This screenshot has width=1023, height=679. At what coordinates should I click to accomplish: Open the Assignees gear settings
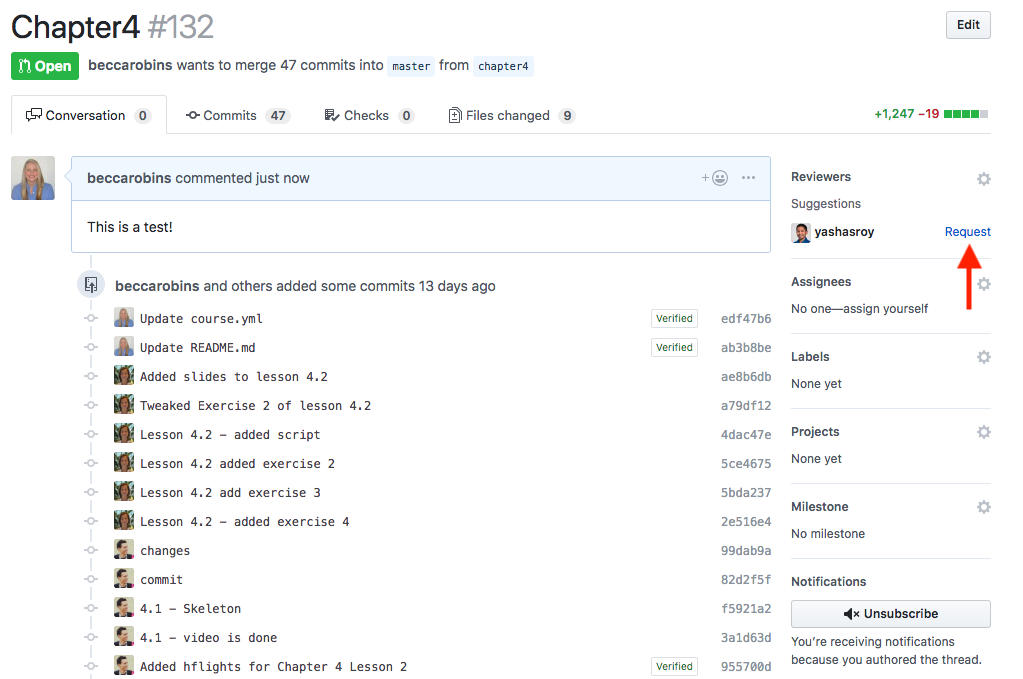point(983,284)
